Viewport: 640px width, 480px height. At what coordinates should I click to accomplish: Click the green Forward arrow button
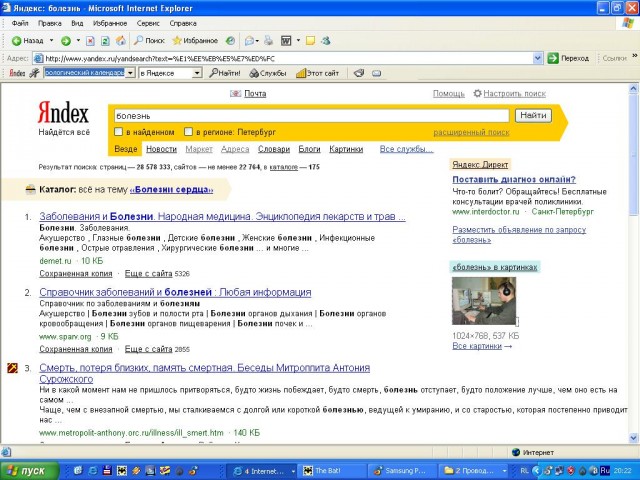pyautogui.click(x=66, y=41)
